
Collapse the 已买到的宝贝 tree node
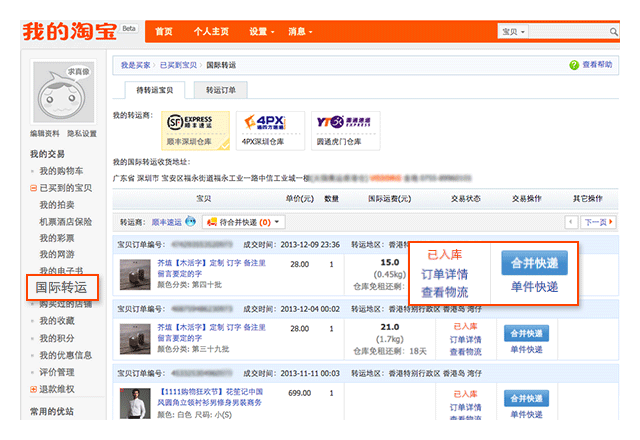[x=33, y=188]
